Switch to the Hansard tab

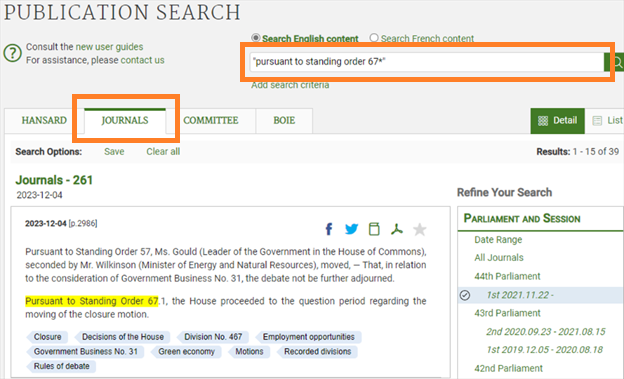[44, 121]
